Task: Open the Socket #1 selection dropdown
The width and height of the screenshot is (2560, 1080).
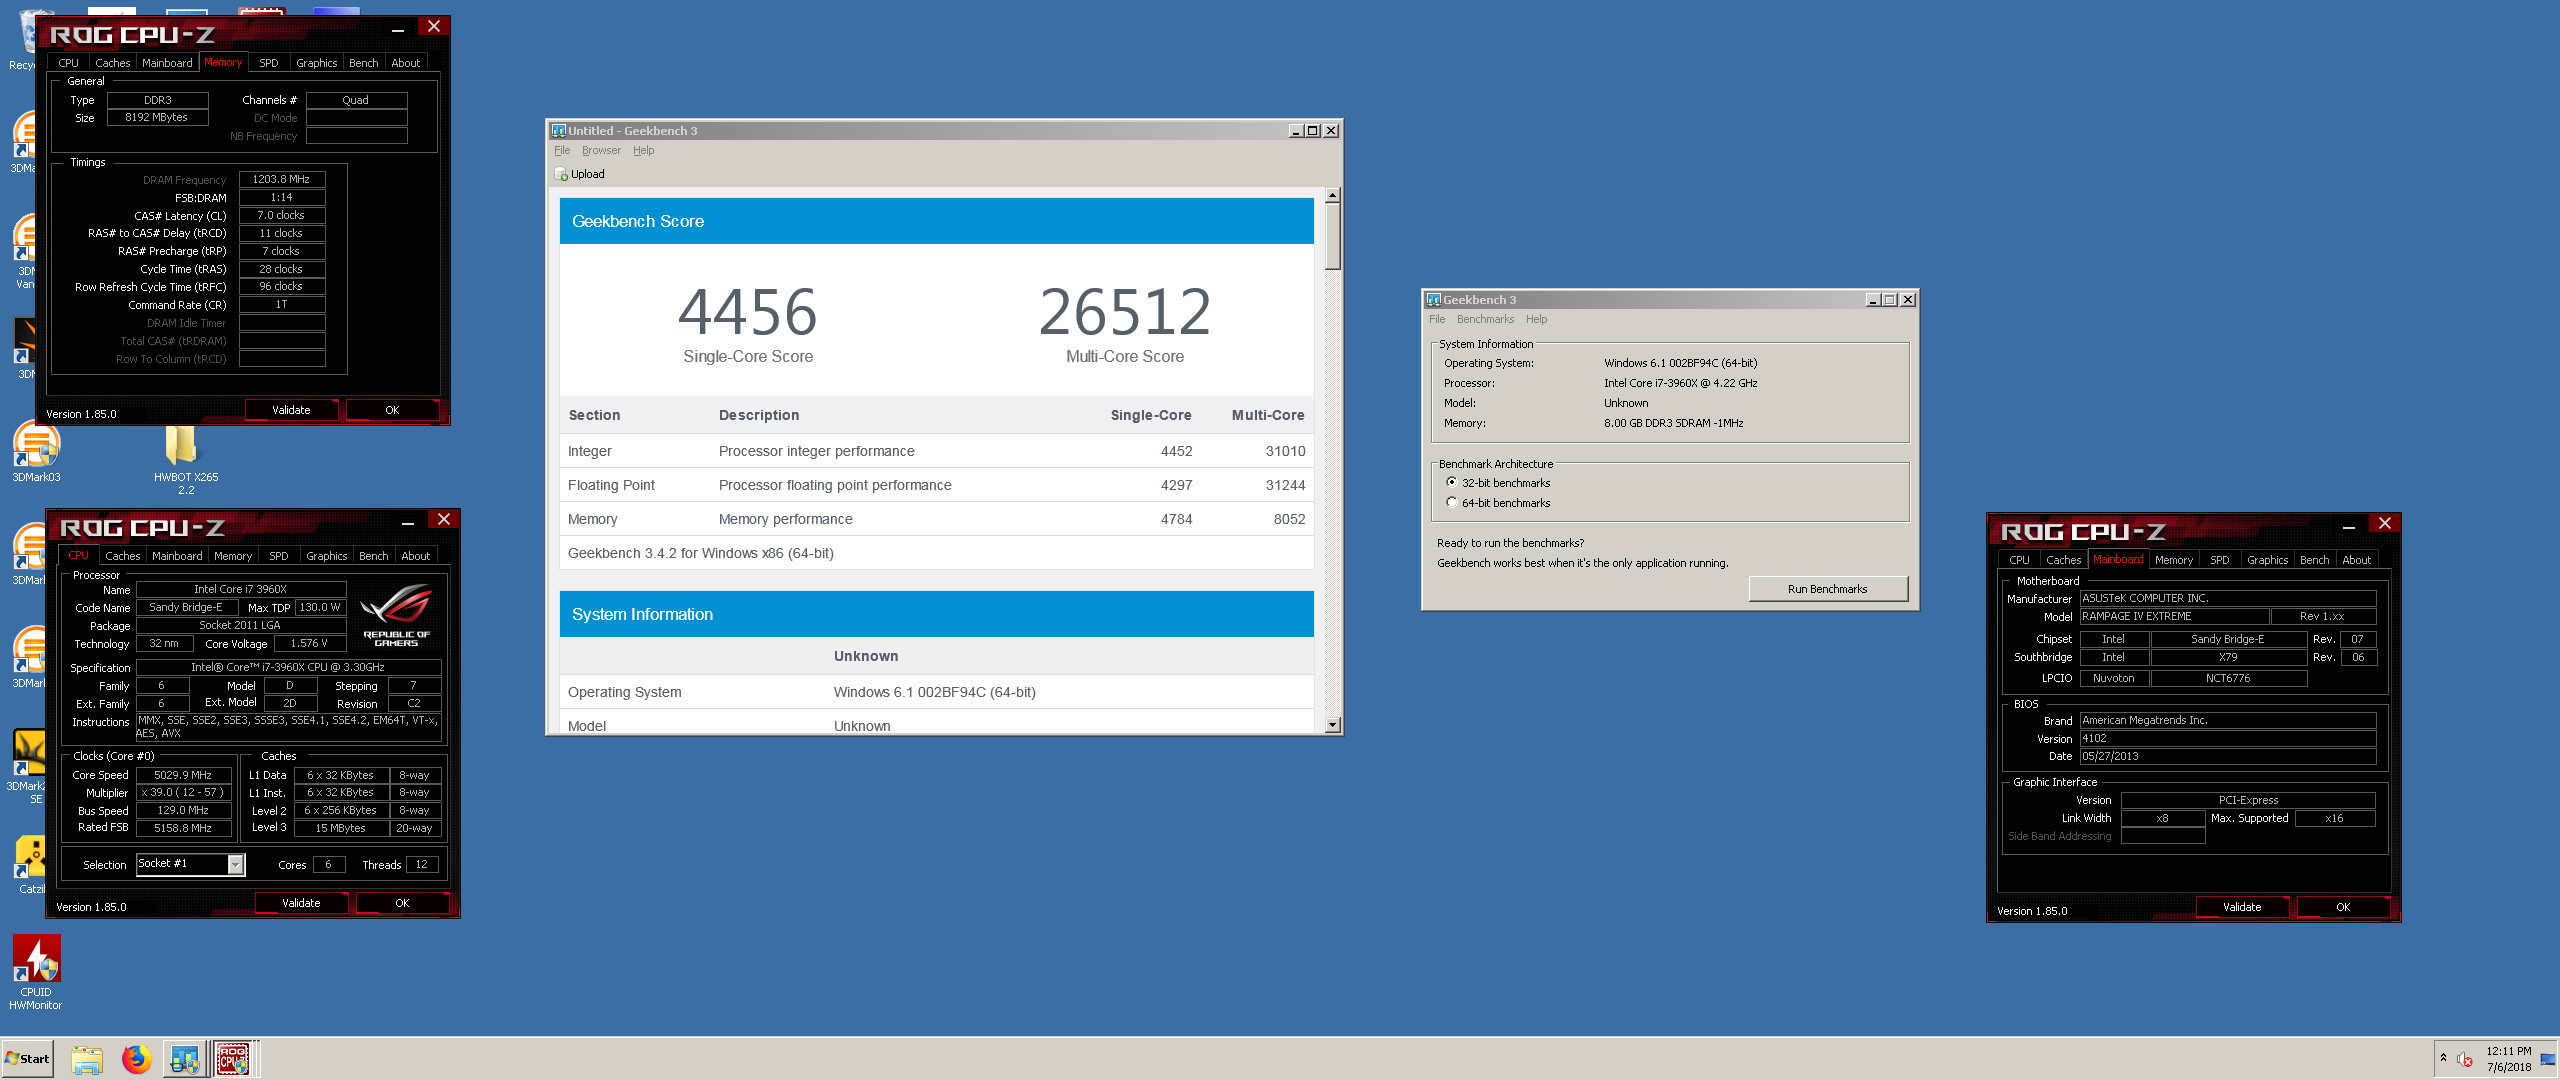Action: pyautogui.click(x=236, y=864)
